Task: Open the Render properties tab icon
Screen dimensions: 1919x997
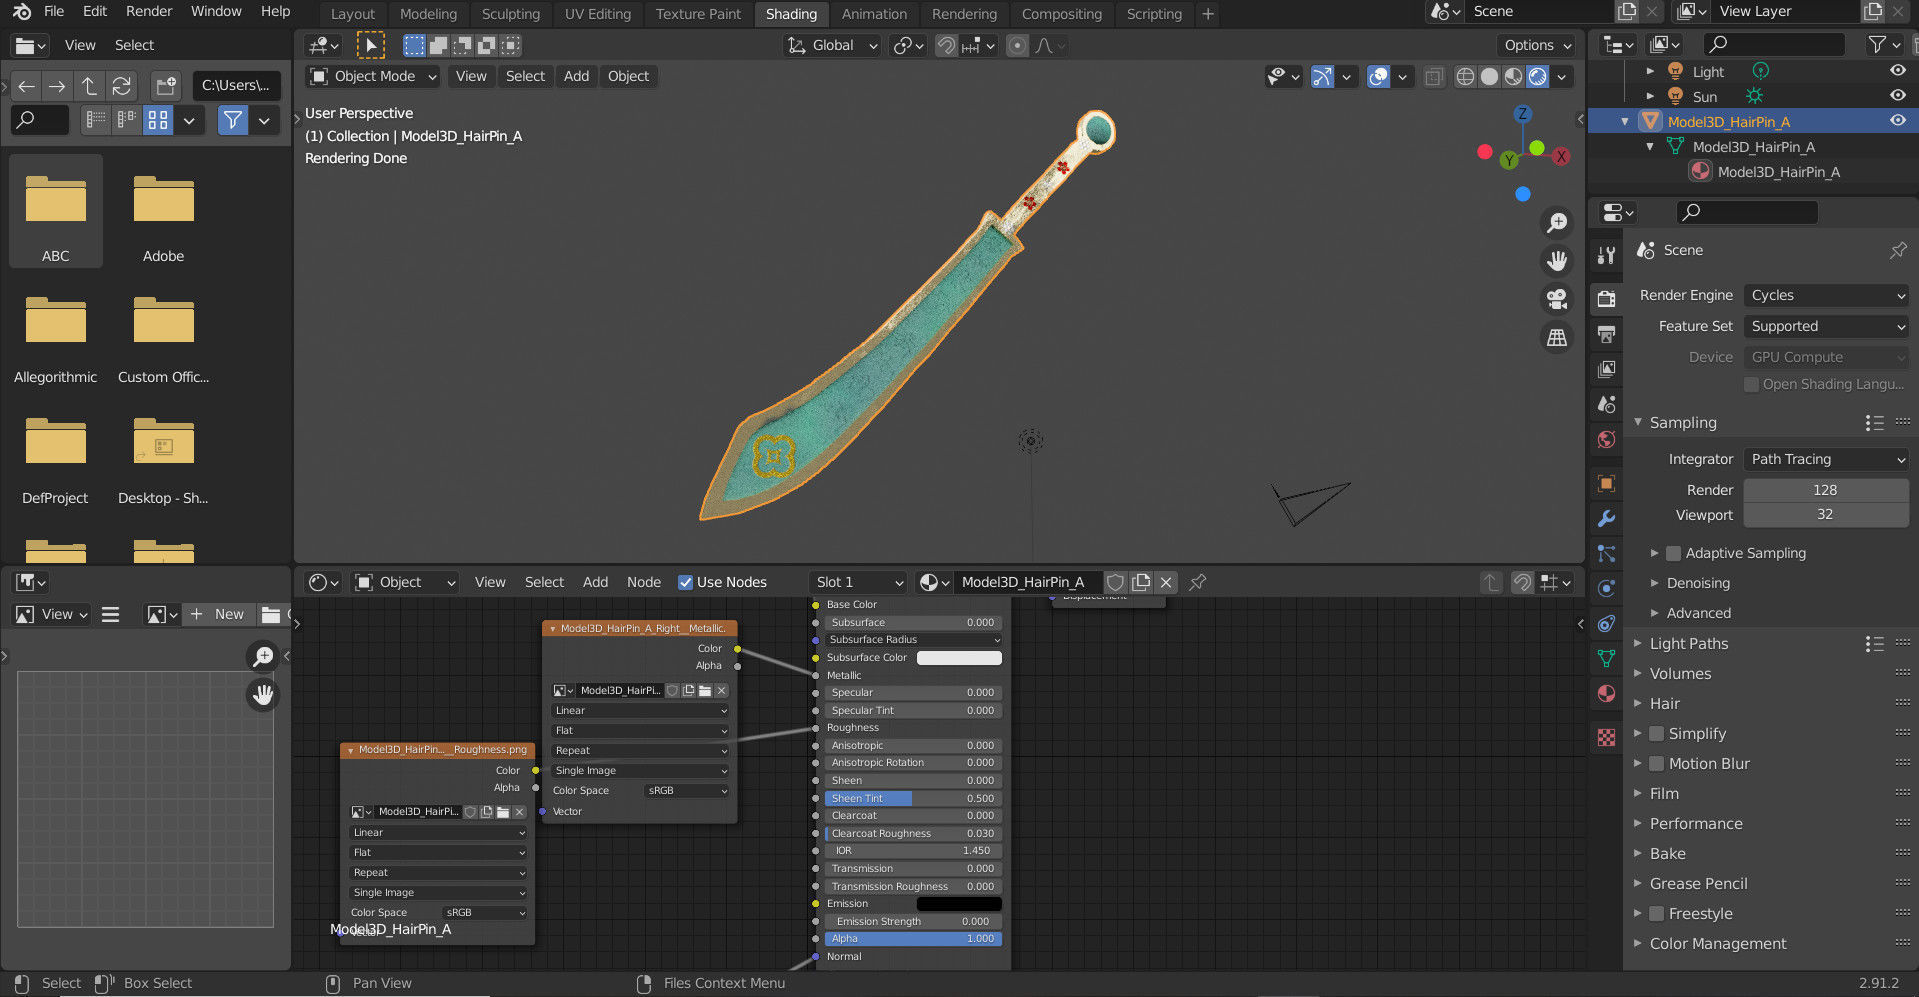Action: coord(1606,299)
